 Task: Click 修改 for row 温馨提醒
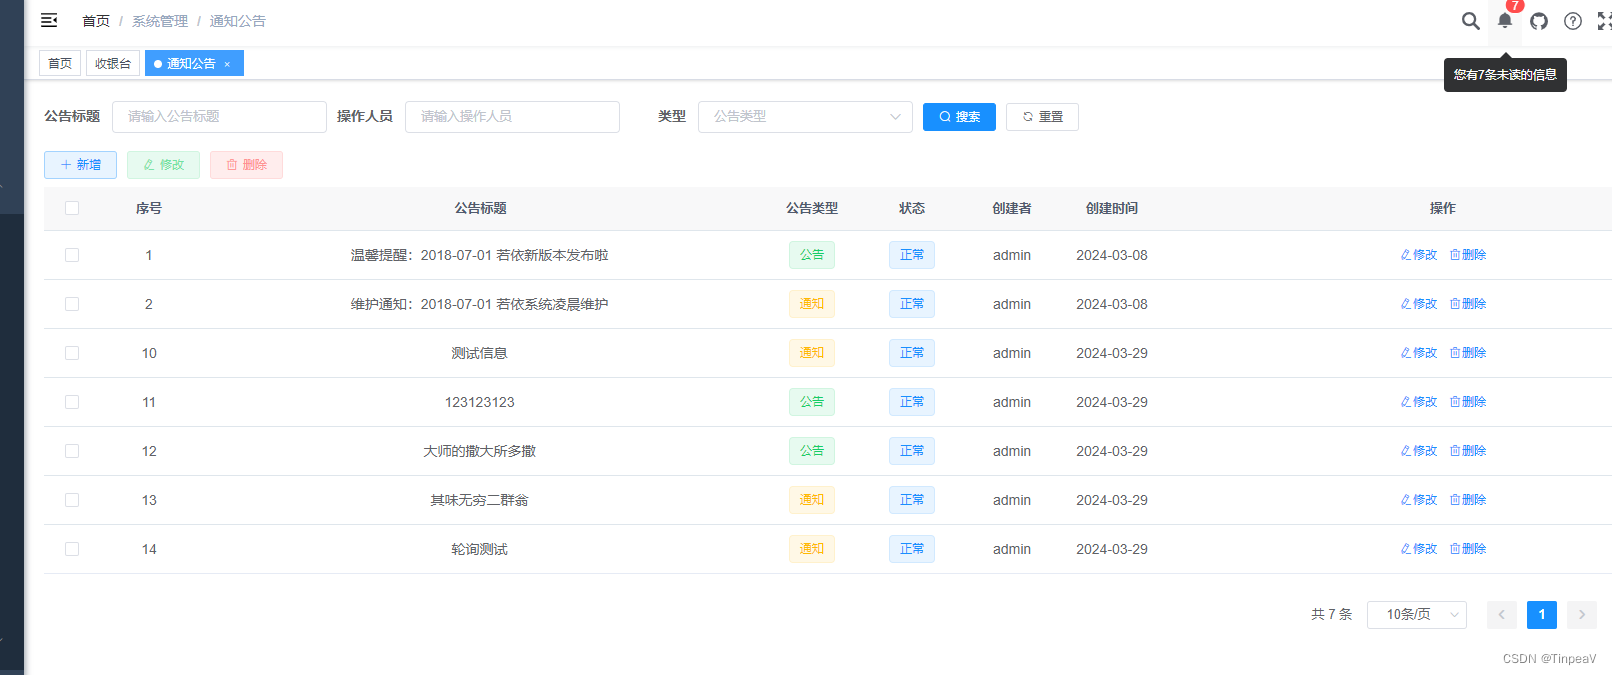tap(1419, 255)
